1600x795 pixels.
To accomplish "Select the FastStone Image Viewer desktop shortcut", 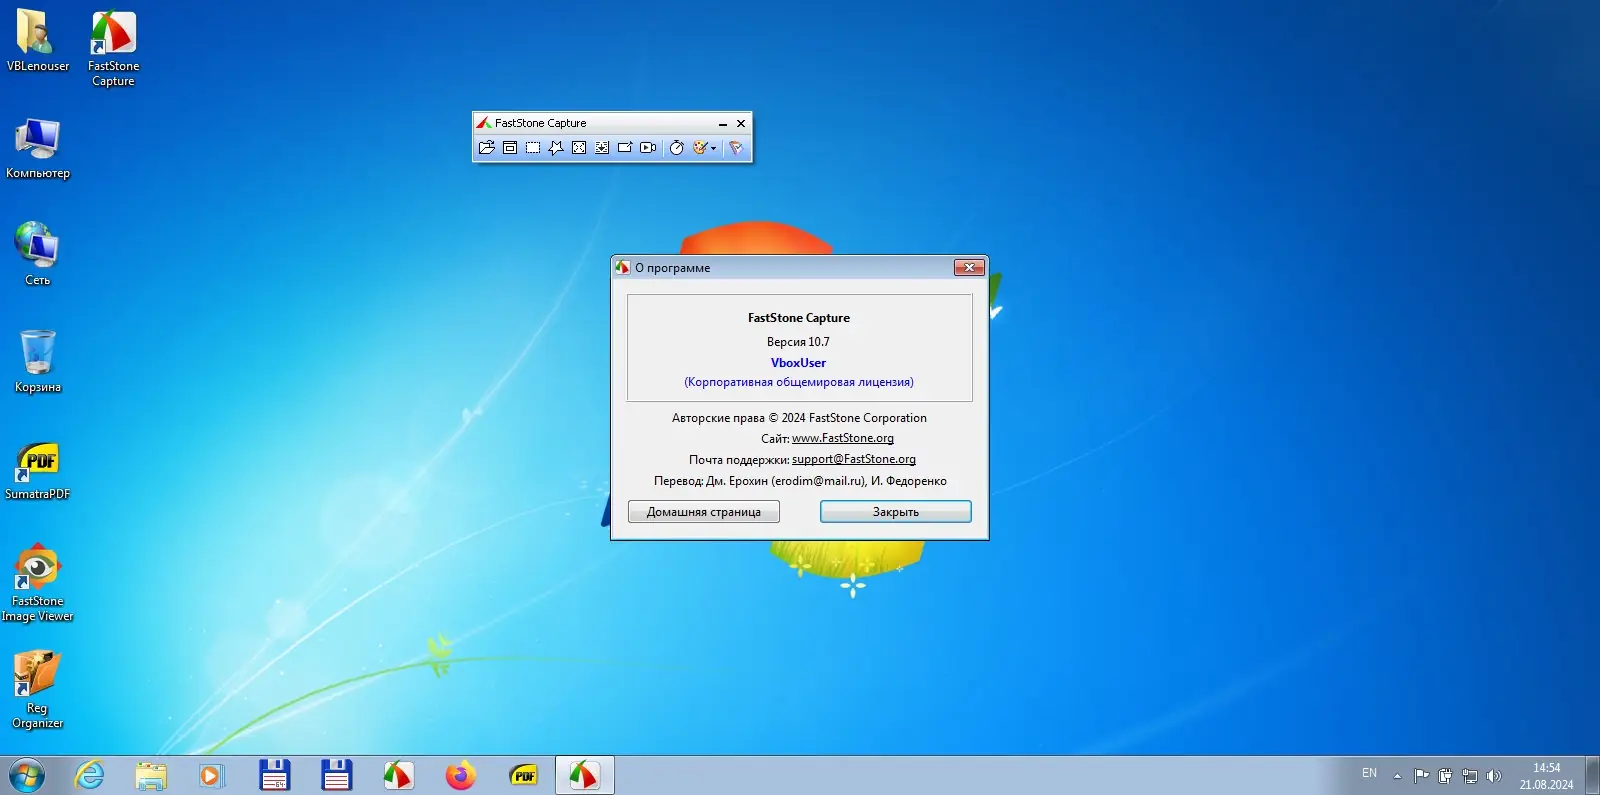I will (38, 583).
